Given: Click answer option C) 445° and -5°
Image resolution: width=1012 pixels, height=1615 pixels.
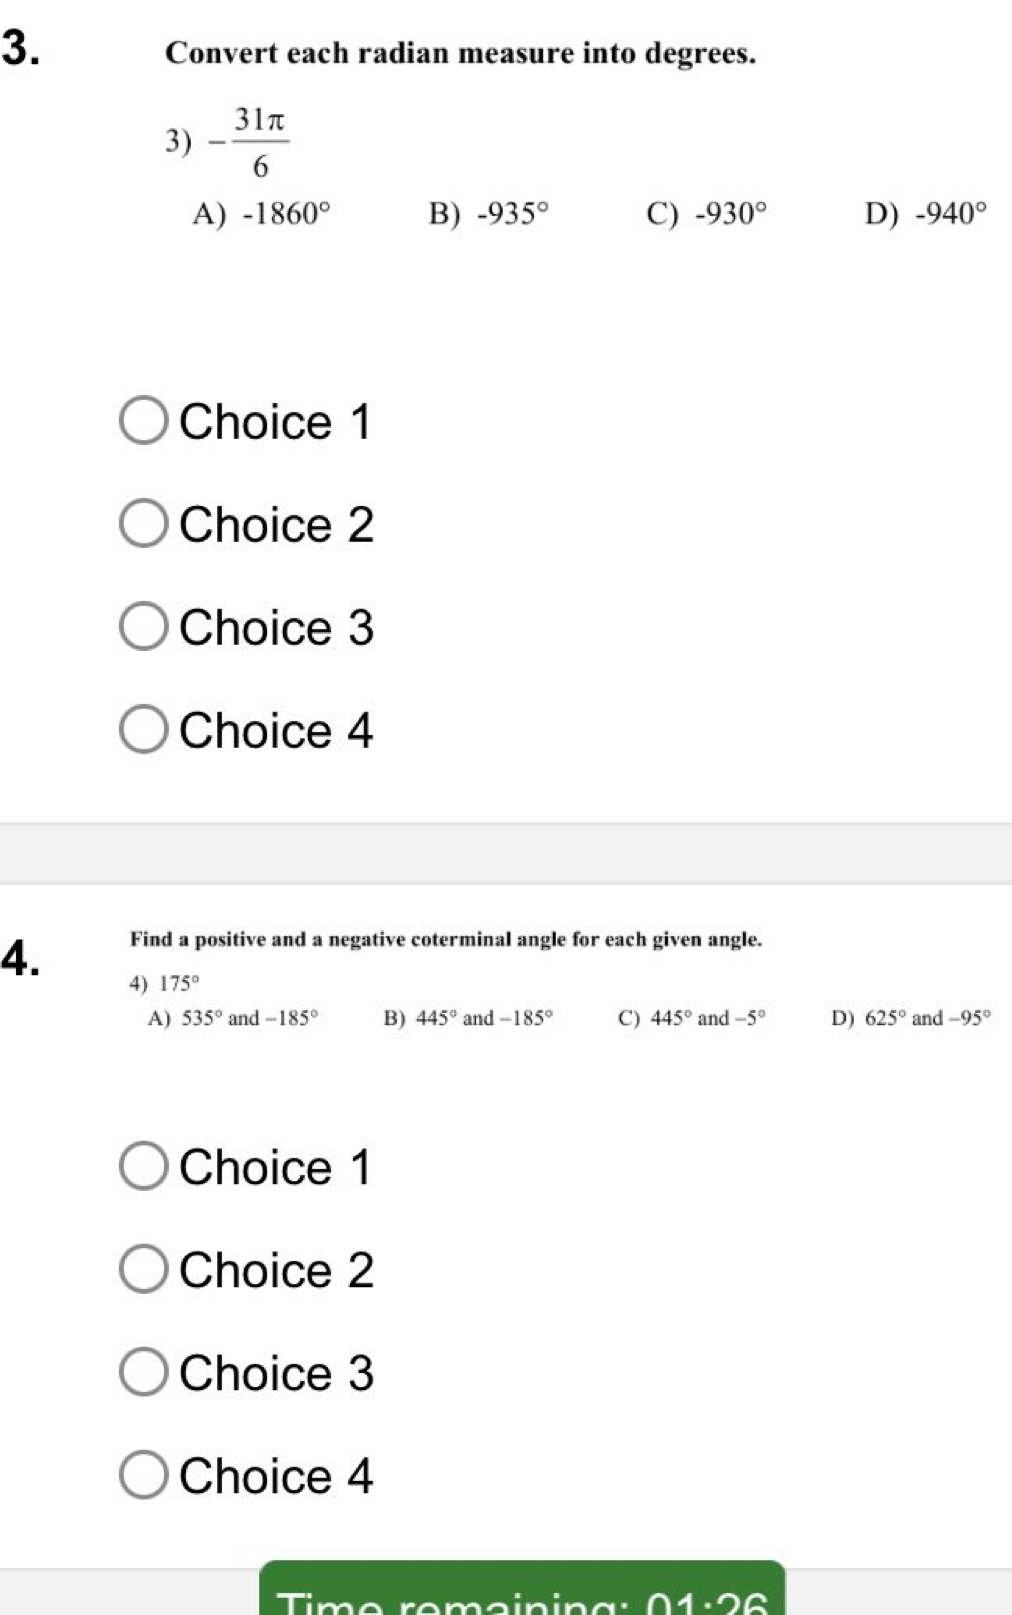Looking at the screenshot, I should pyautogui.click(x=693, y=1019).
